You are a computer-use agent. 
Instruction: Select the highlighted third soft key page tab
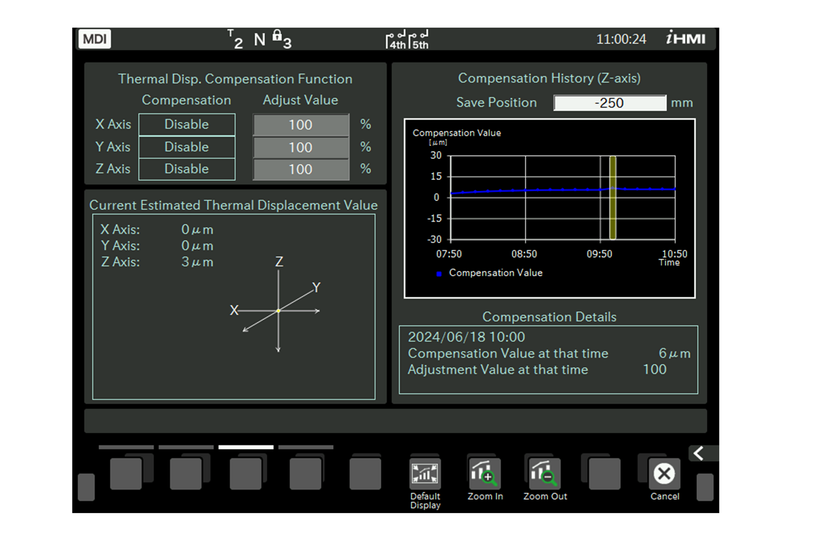(x=246, y=447)
